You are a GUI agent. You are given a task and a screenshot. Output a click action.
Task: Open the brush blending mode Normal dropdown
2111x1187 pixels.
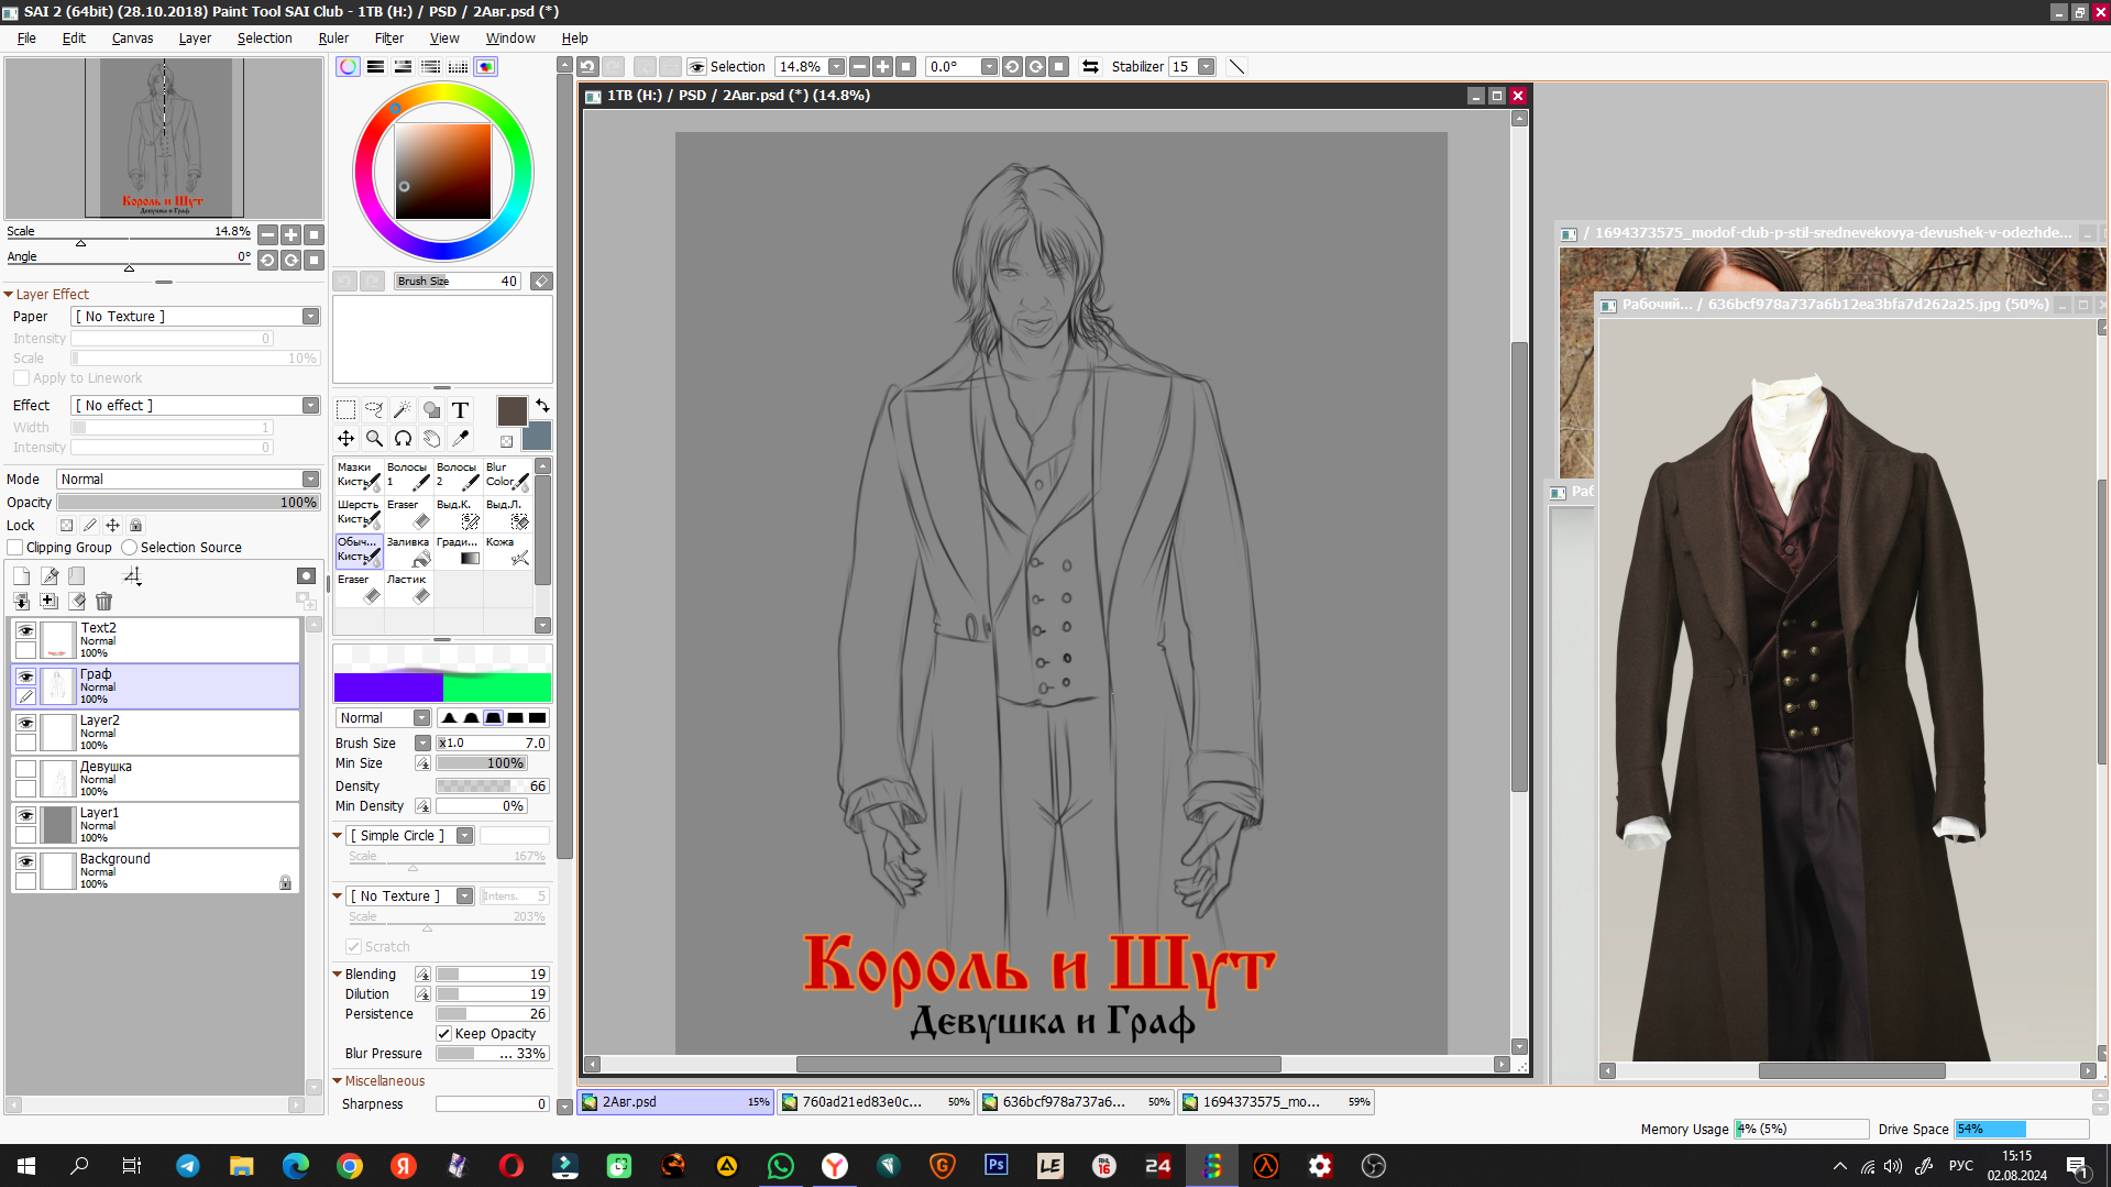(x=422, y=718)
